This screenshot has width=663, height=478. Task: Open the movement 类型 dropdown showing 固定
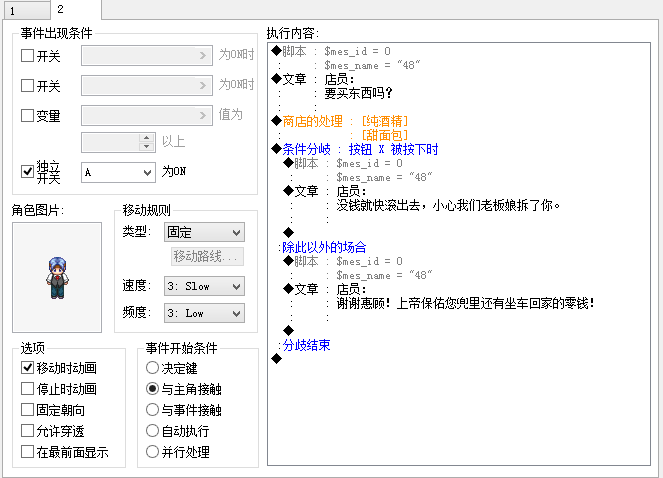(x=204, y=232)
